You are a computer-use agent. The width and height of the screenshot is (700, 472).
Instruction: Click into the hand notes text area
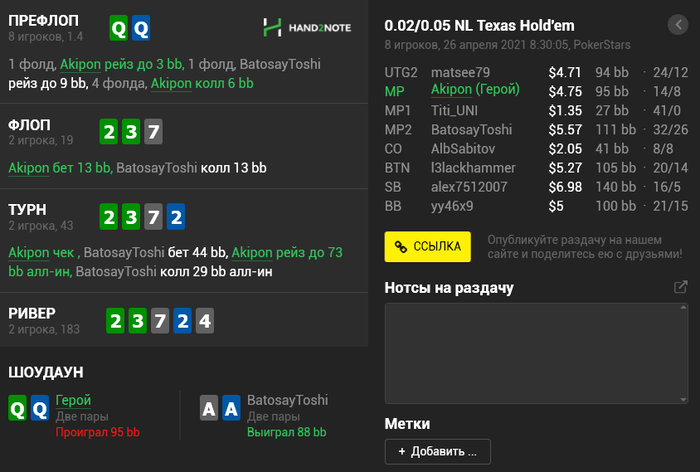[x=532, y=353]
